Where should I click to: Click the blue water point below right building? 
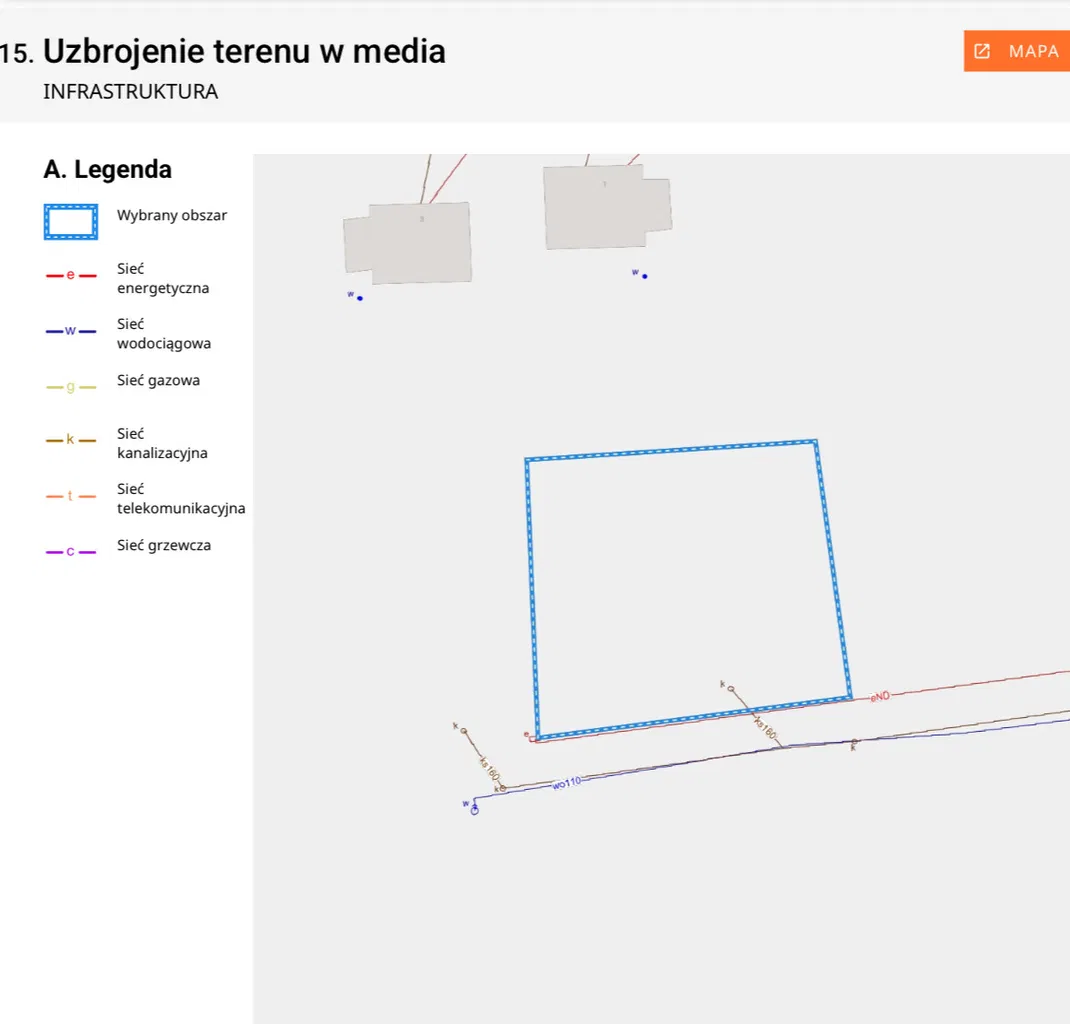(644, 276)
